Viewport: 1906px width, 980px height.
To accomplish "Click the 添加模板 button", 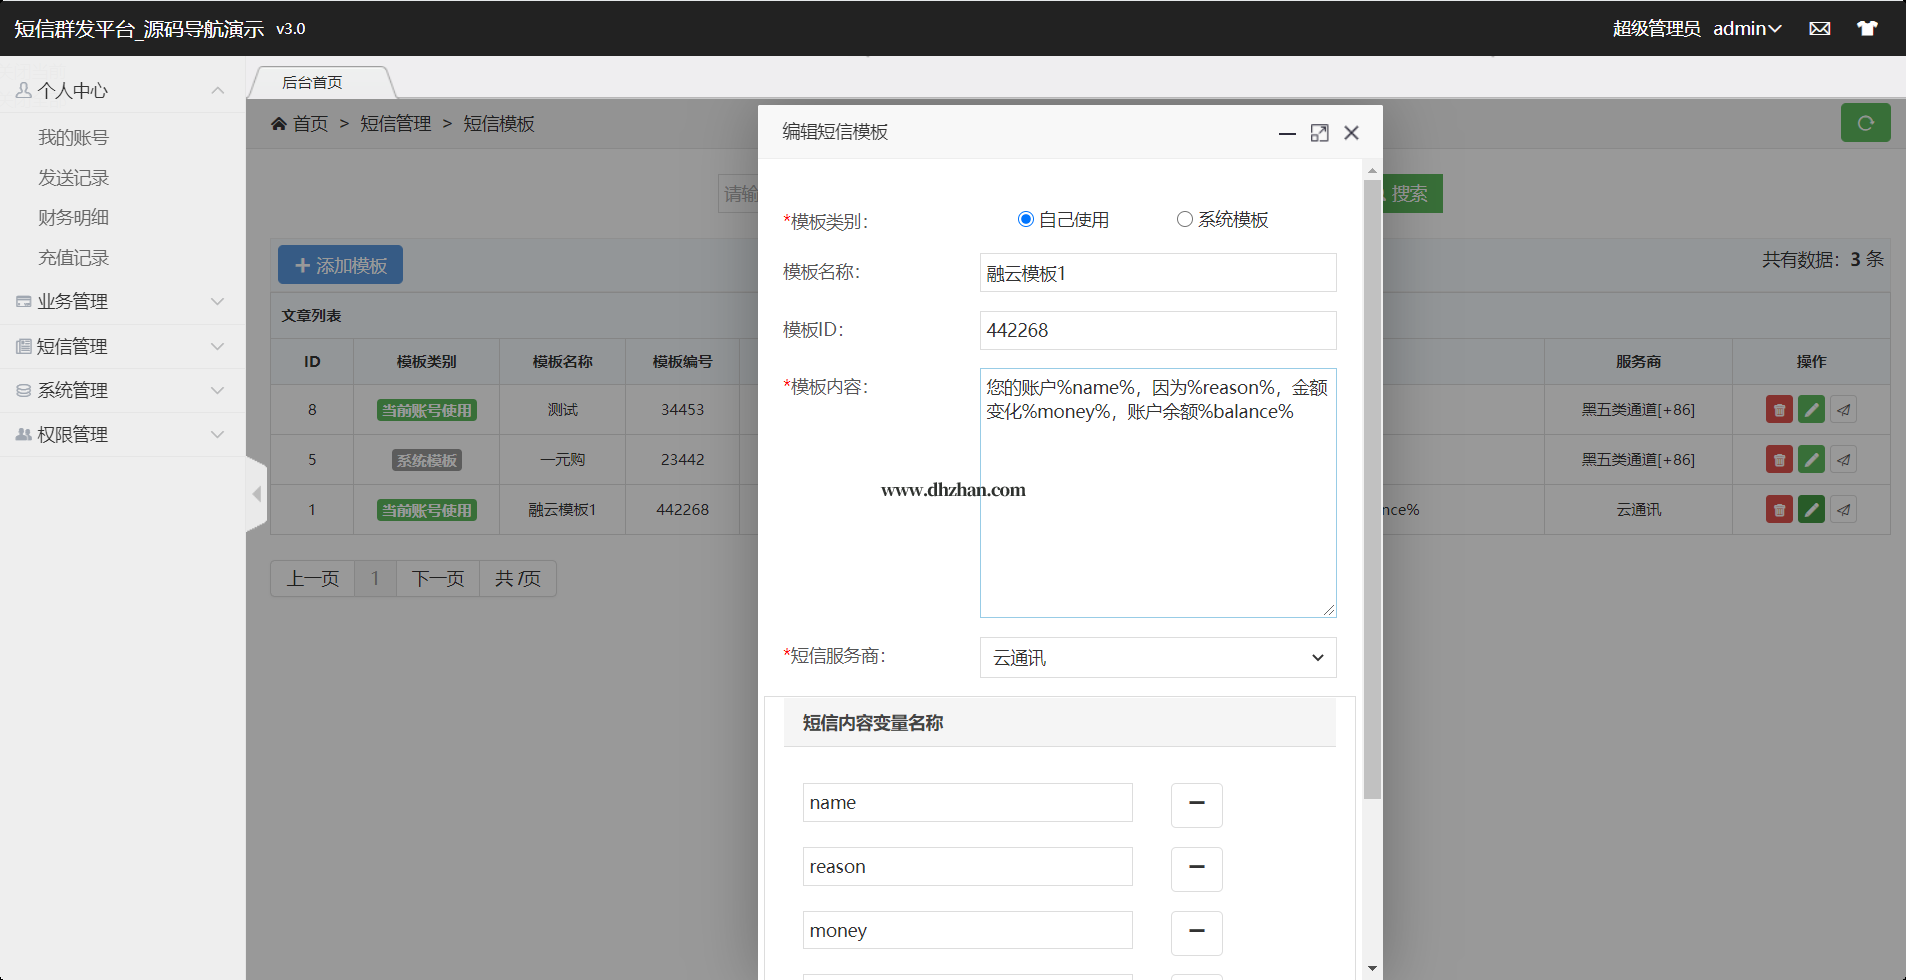I will pos(340,266).
